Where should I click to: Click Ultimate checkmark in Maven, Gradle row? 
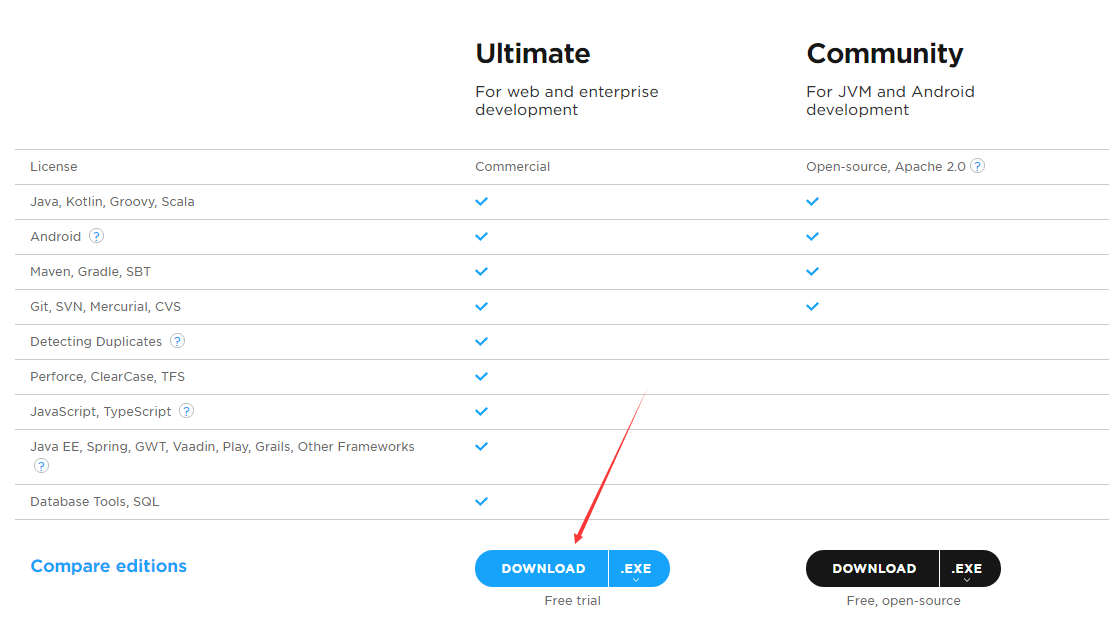tap(481, 271)
